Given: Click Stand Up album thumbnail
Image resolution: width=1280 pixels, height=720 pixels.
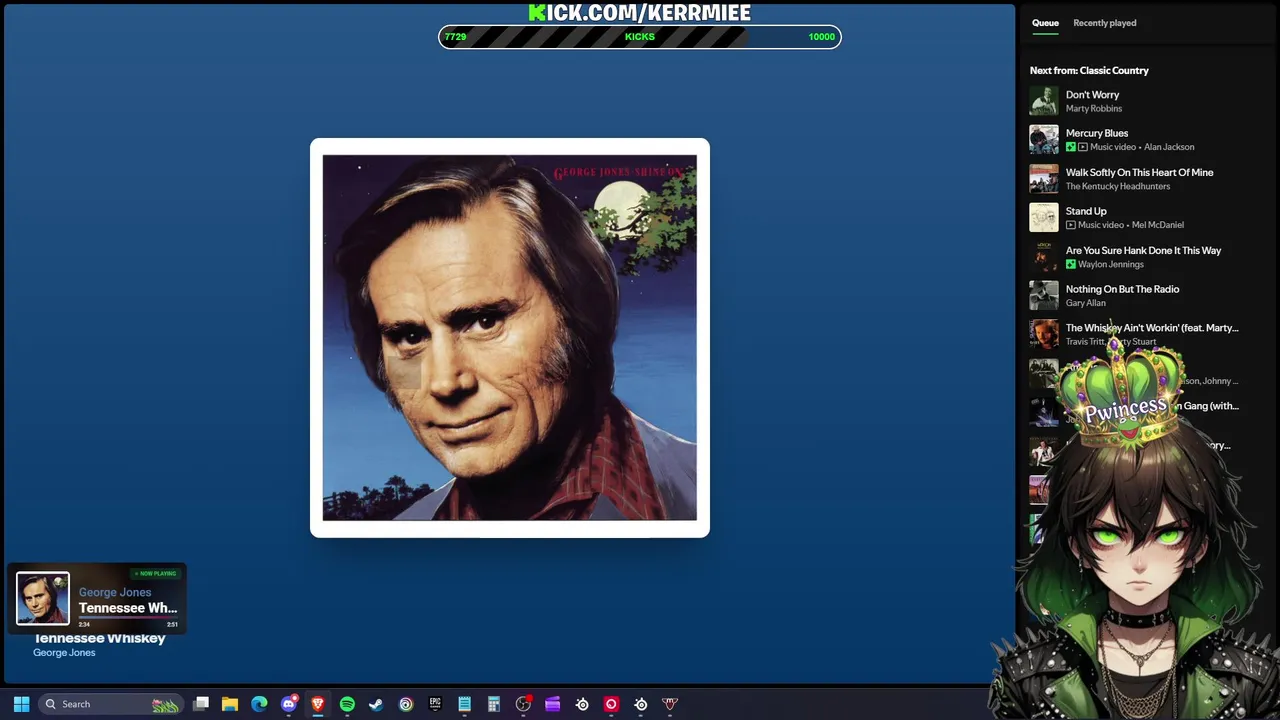Looking at the screenshot, I should [1044, 217].
